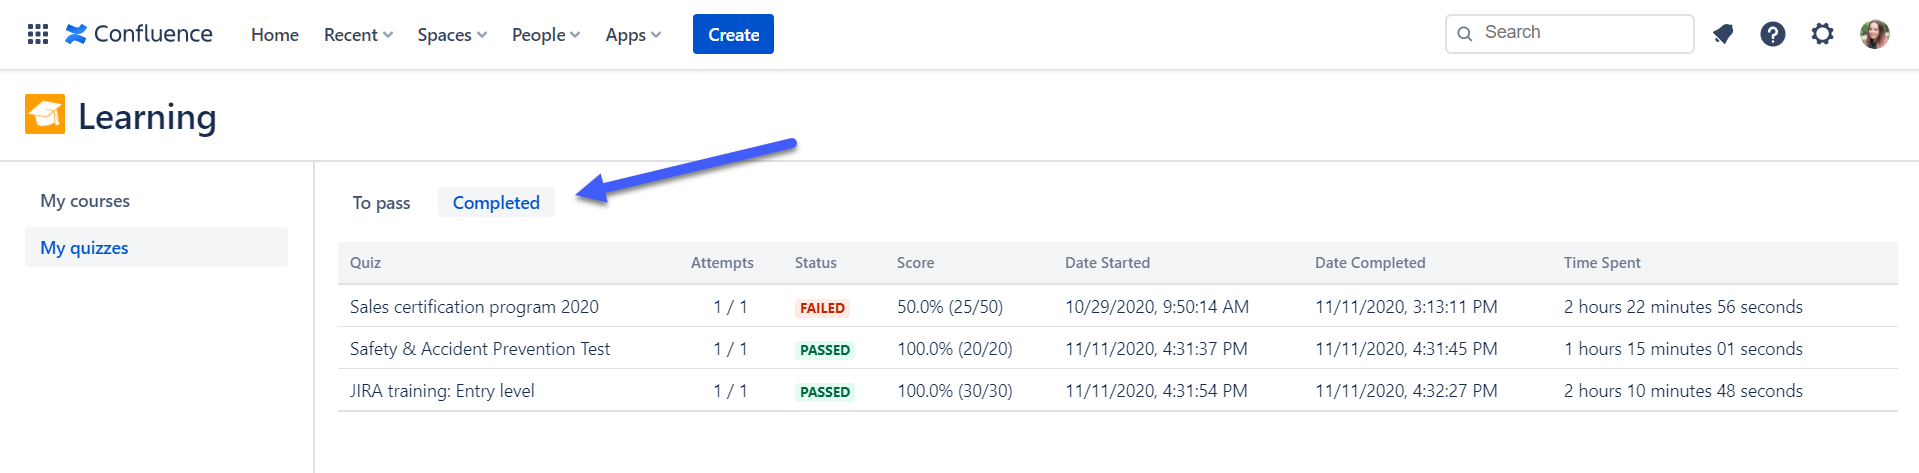Screen dimensions: 1919x473
Task: Select the 50.0% (25/50) score
Action: point(950,307)
